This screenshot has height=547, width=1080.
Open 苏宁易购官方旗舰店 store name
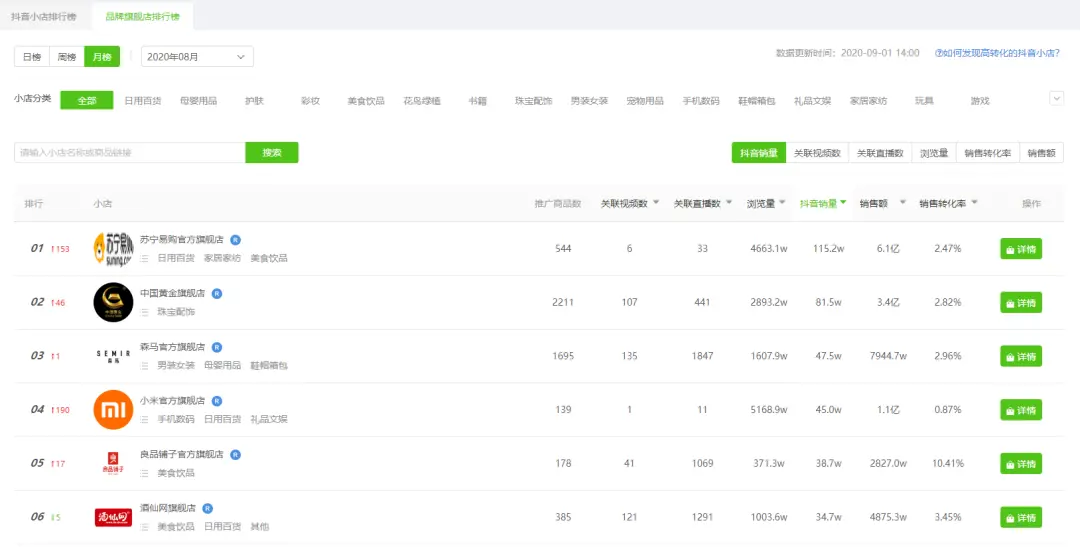pos(182,240)
